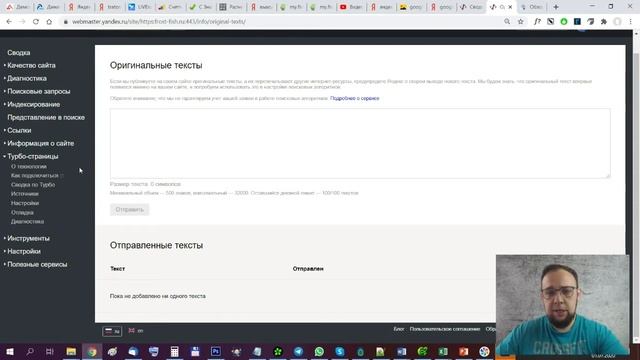Collapse the Турбо-страницы section
The height and width of the screenshot is (360, 640).
pos(32,156)
